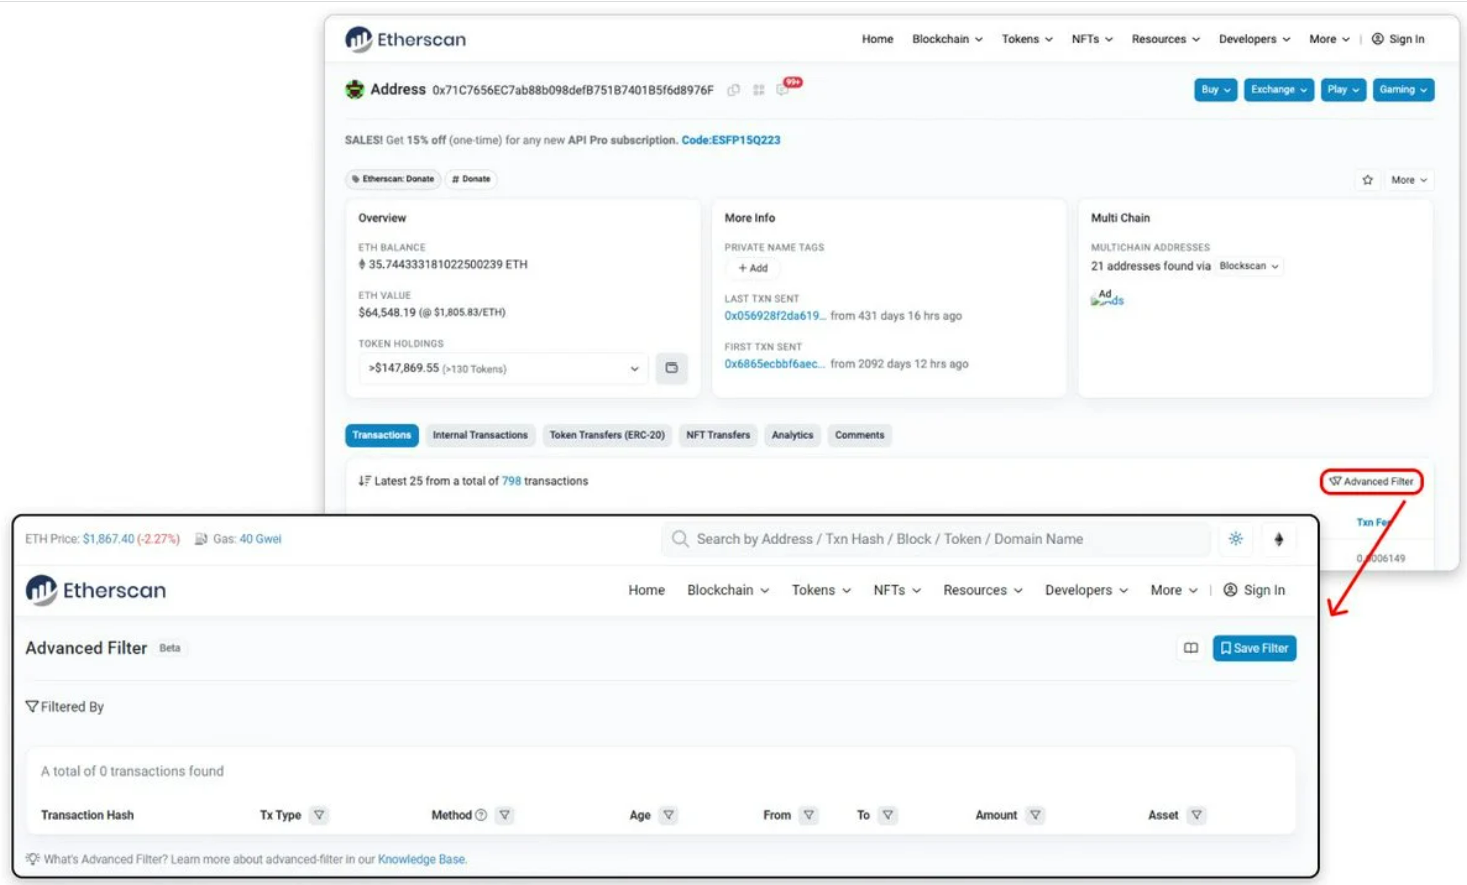Copy the address 0x71C7656E to clipboard
This screenshot has width=1467, height=885.
[735, 90]
